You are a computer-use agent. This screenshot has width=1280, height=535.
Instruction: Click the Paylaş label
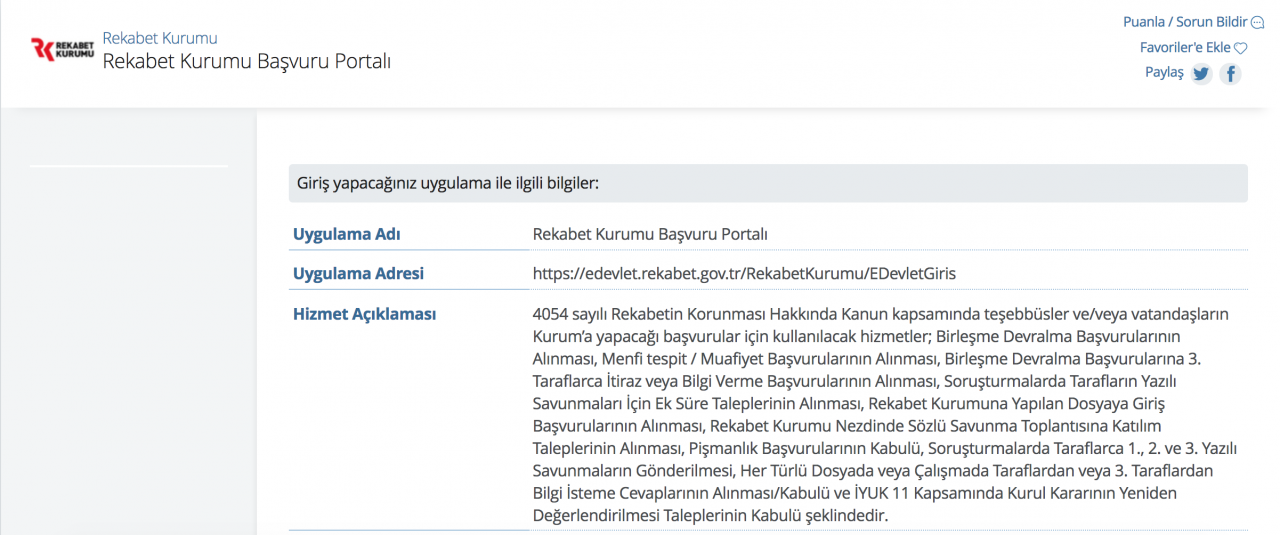(x=1164, y=73)
